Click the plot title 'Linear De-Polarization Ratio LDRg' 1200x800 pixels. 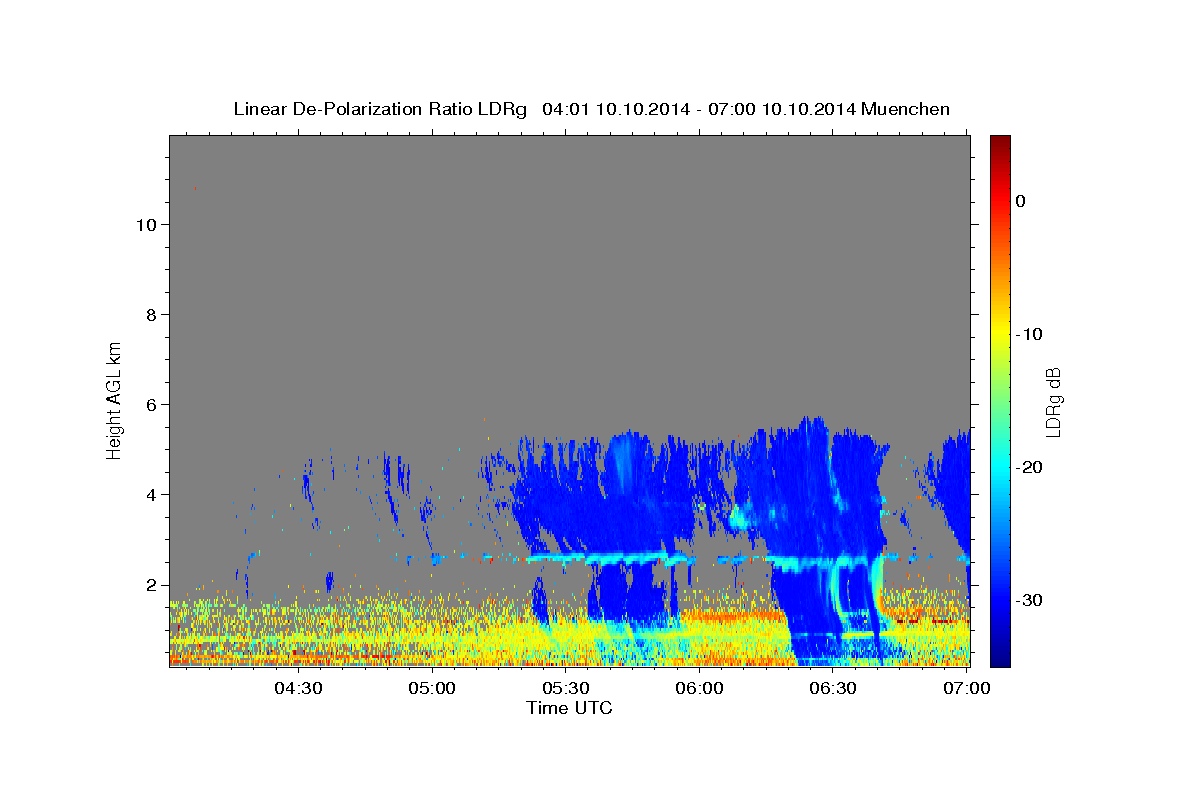coord(379,109)
